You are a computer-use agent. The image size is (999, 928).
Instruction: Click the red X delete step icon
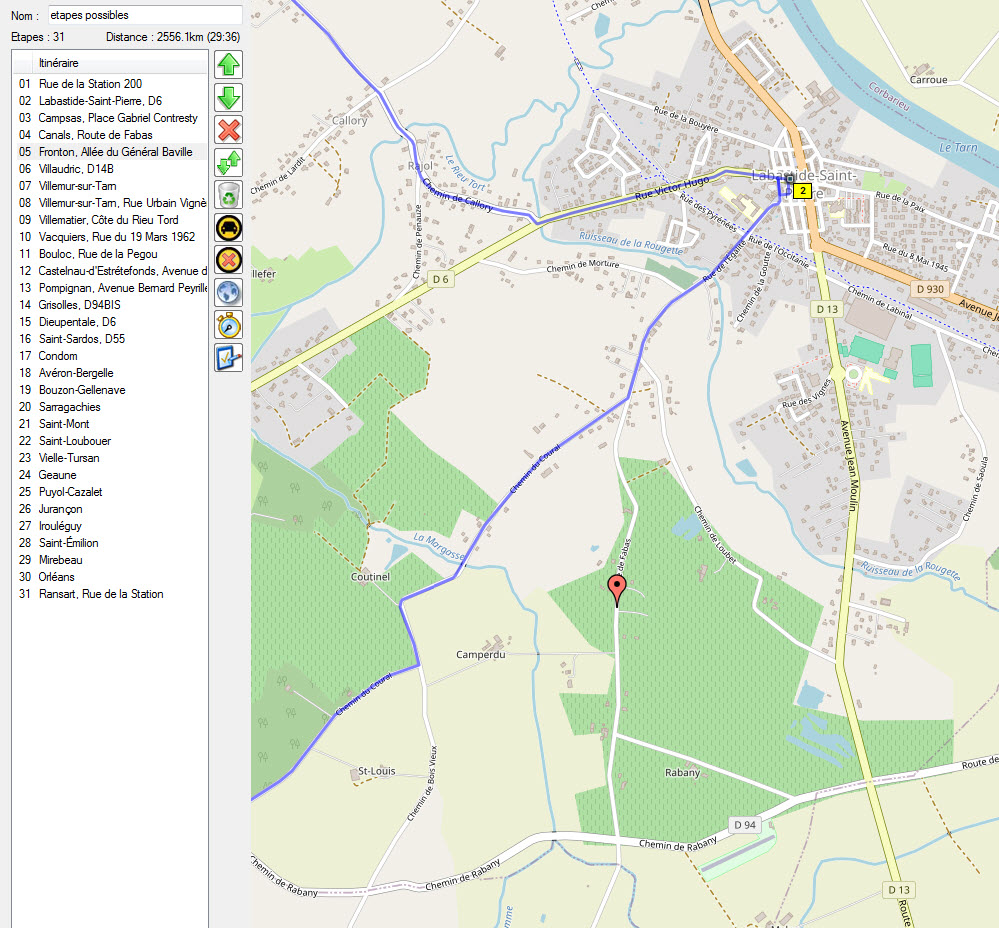point(228,130)
